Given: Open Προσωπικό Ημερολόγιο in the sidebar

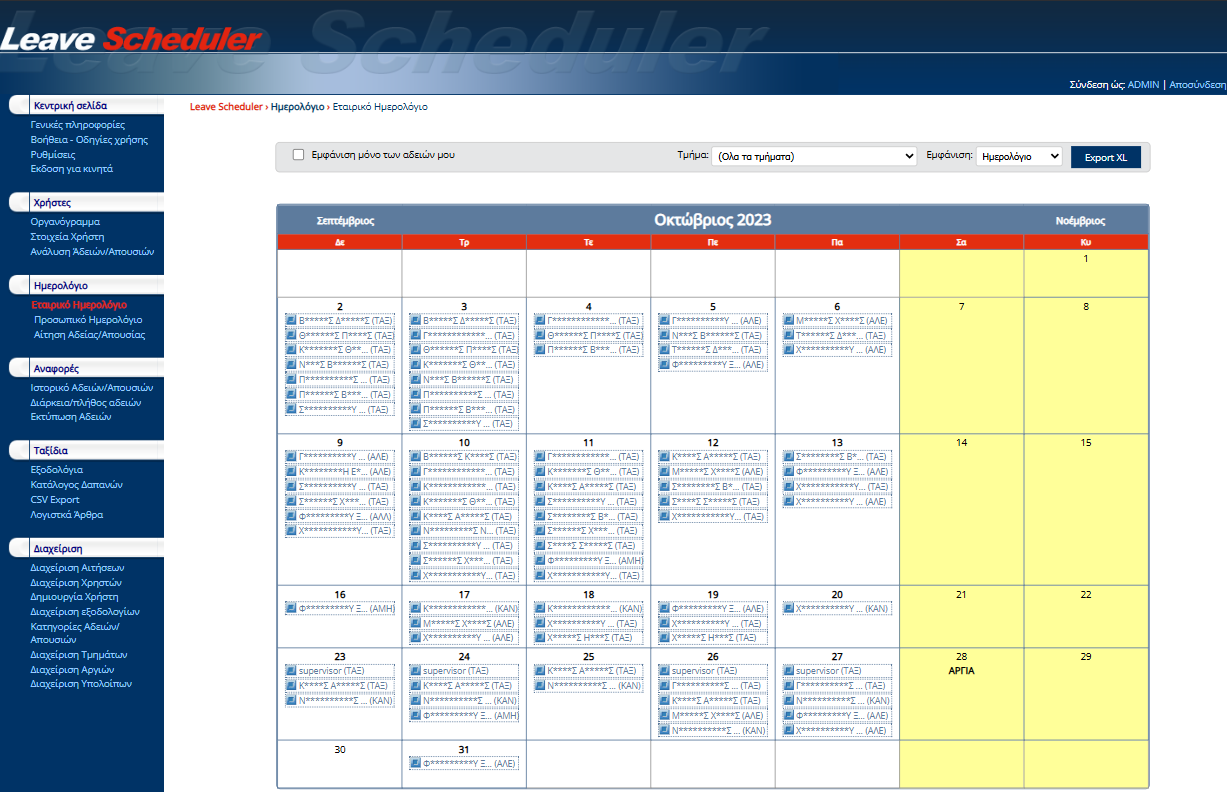Looking at the screenshot, I should pyautogui.click(x=88, y=320).
